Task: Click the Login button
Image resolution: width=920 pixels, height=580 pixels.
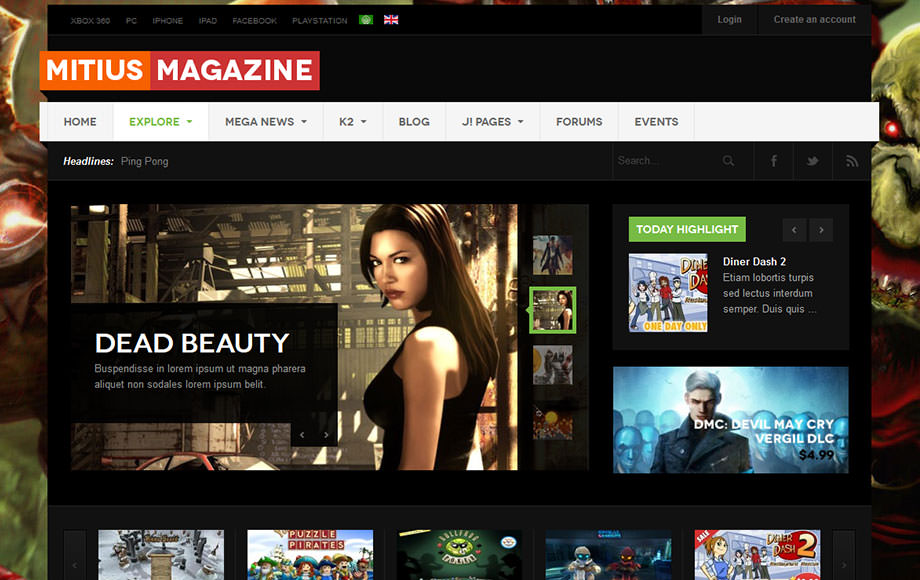Action: coord(729,20)
